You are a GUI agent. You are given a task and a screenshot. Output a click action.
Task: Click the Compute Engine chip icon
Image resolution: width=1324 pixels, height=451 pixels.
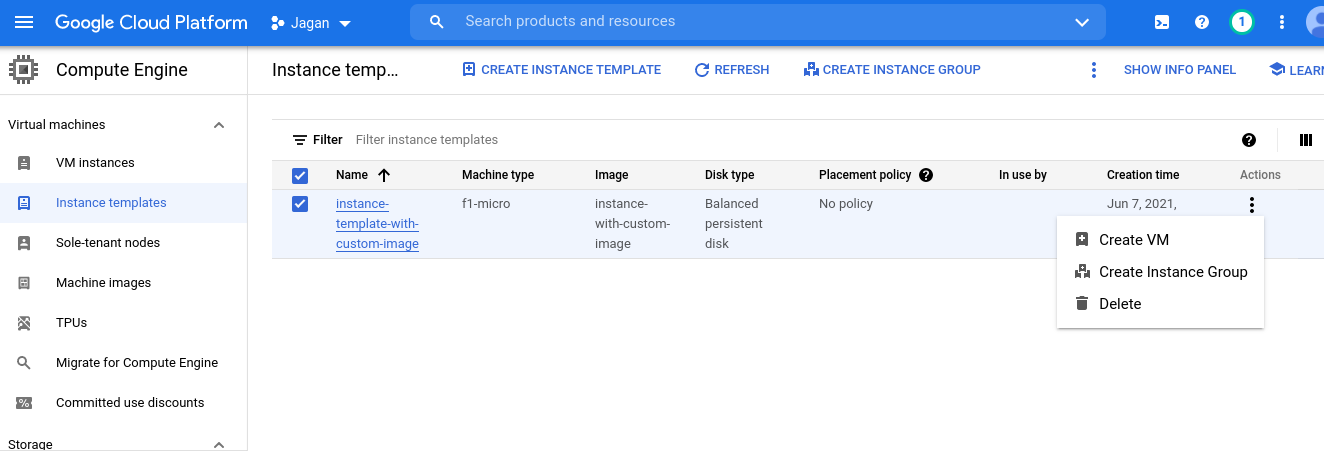click(x=23, y=70)
